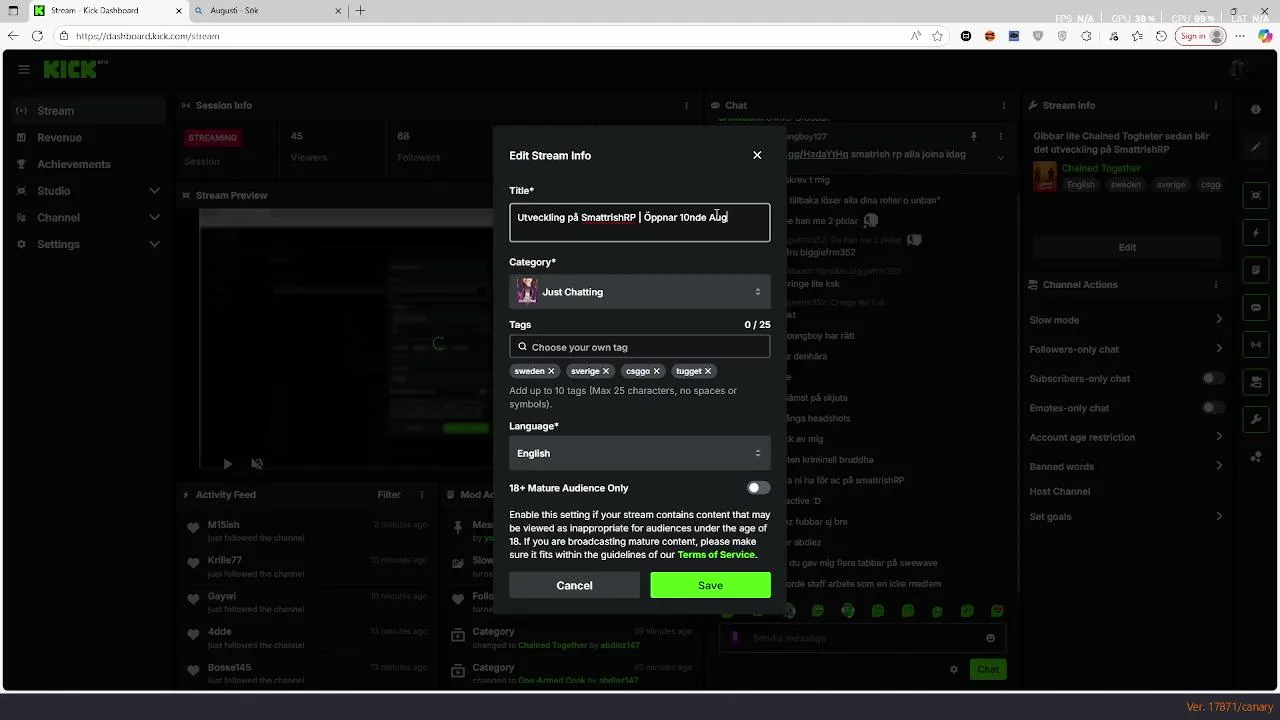Image resolution: width=1280 pixels, height=720 pixels.
Task: Close the Edit Stream Info dialog
Action: click(x=757, y=155)
